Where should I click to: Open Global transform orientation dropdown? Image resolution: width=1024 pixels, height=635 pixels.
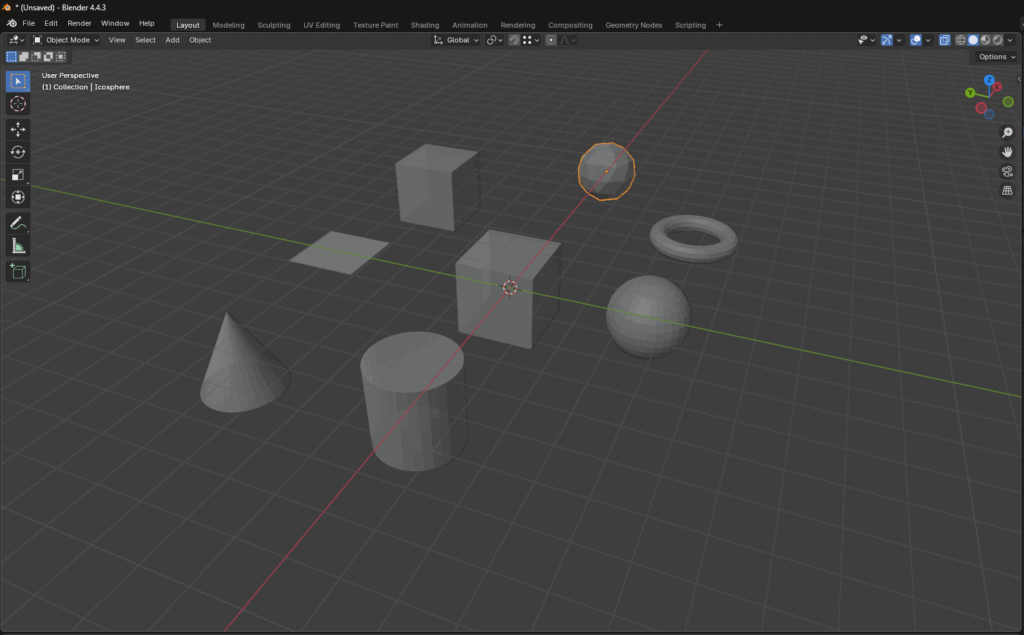point(456,40)
